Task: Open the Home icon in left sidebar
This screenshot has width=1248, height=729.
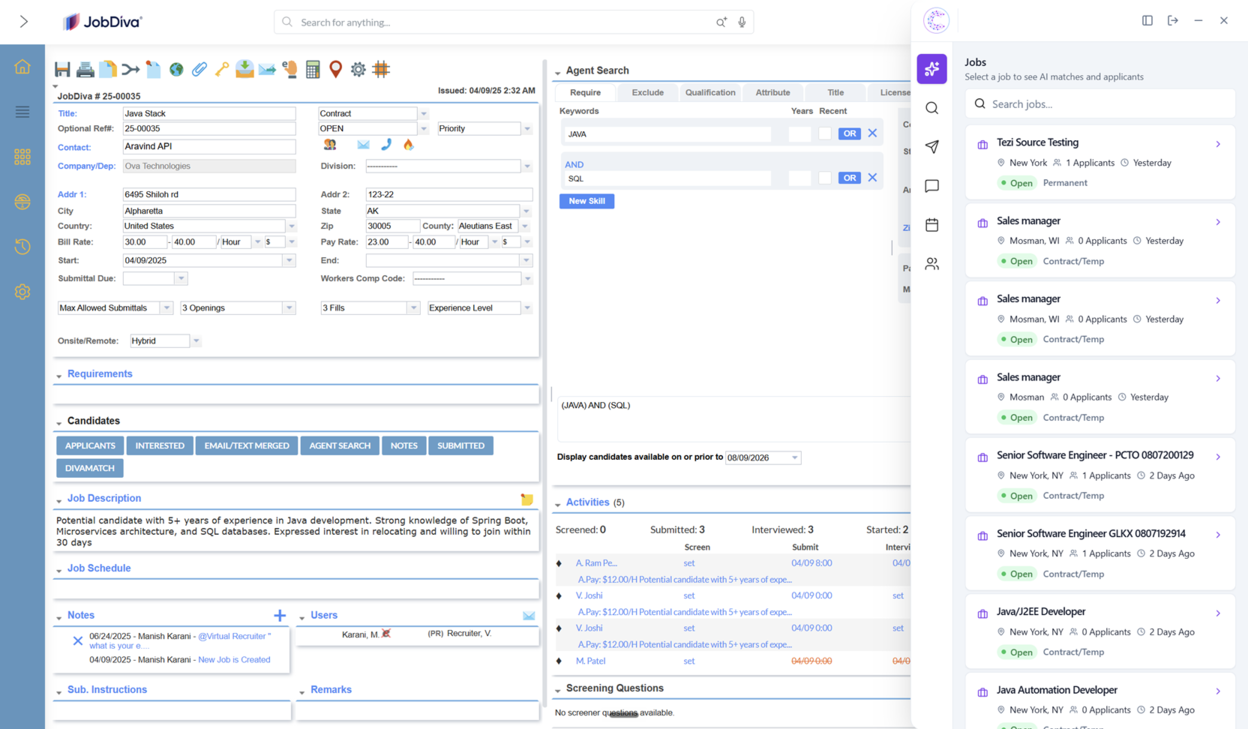Action: tap(22, 67)
